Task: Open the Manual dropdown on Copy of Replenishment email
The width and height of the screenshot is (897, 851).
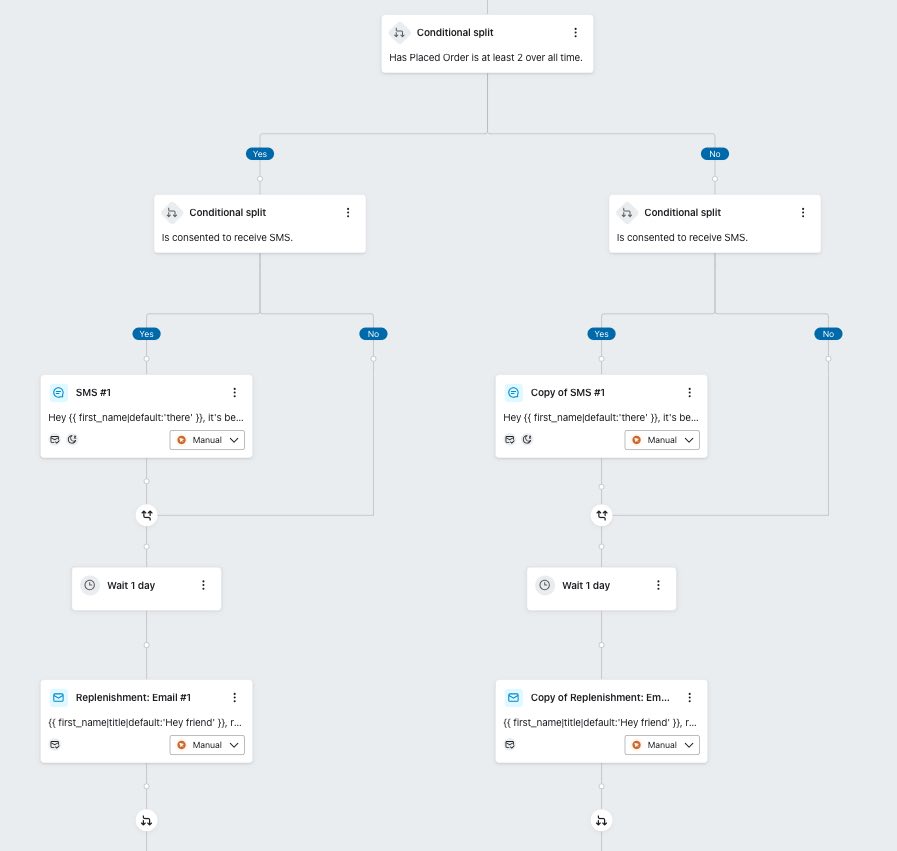Action: [662, 744]
